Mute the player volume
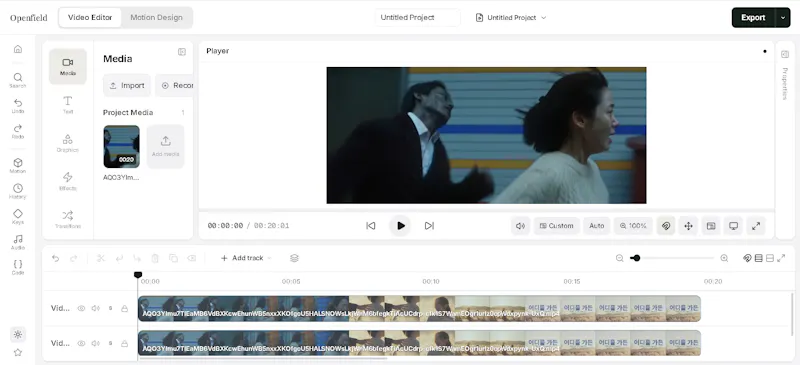This screenshot has height=365, width=800. [x=520, y=226]
